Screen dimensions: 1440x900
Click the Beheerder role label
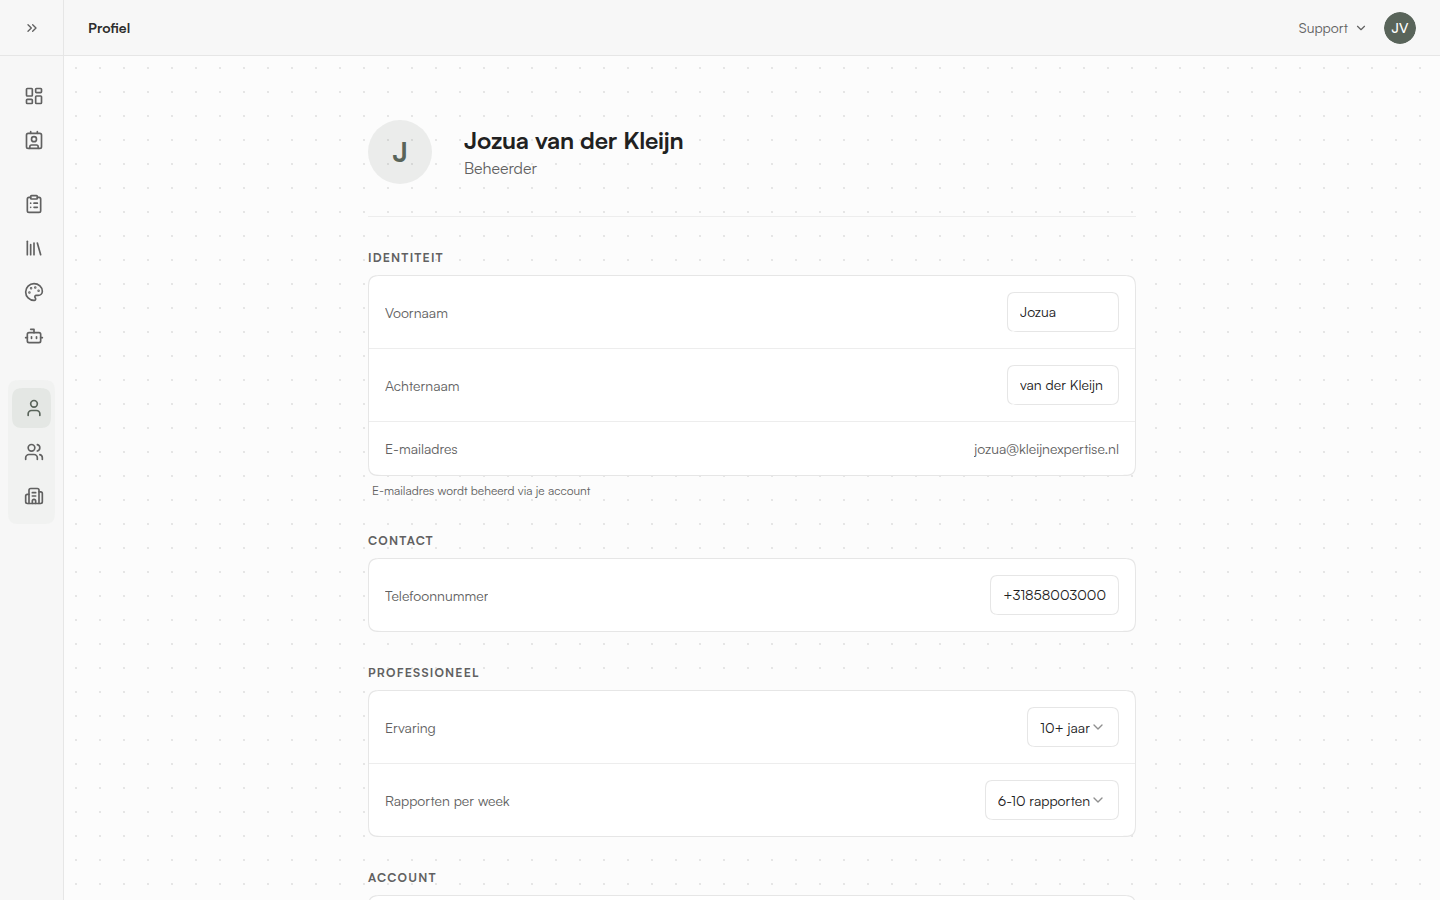coord(500,168)
